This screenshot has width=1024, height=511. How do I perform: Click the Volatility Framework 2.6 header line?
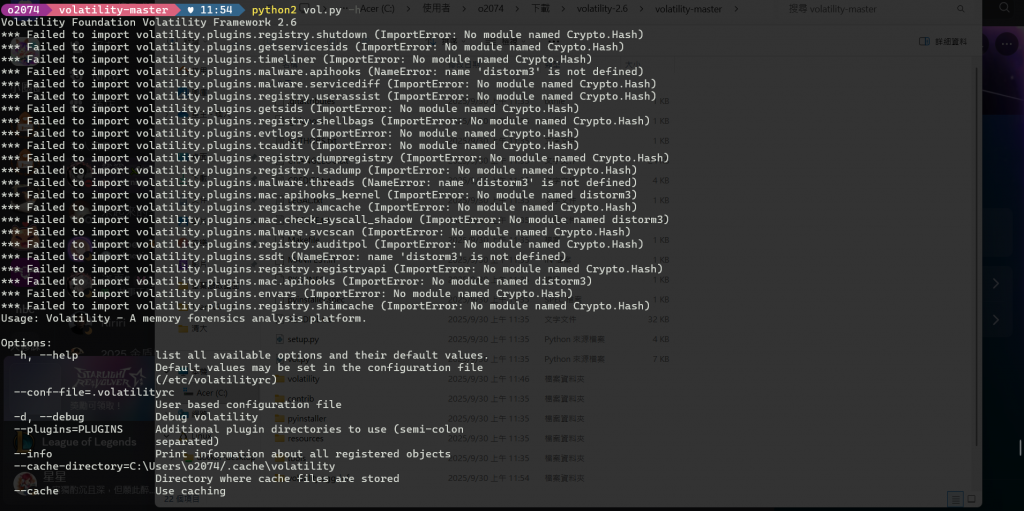click(x=149, y=22)
